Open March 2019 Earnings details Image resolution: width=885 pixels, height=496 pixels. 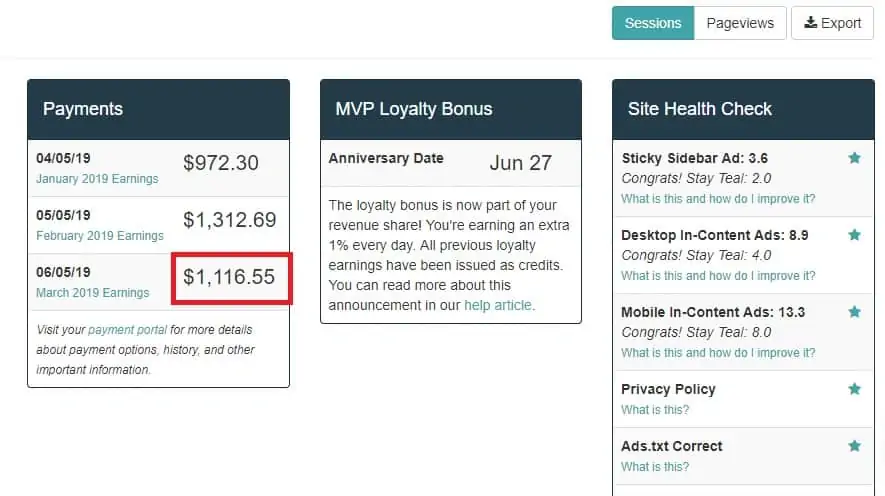point(93,293)
